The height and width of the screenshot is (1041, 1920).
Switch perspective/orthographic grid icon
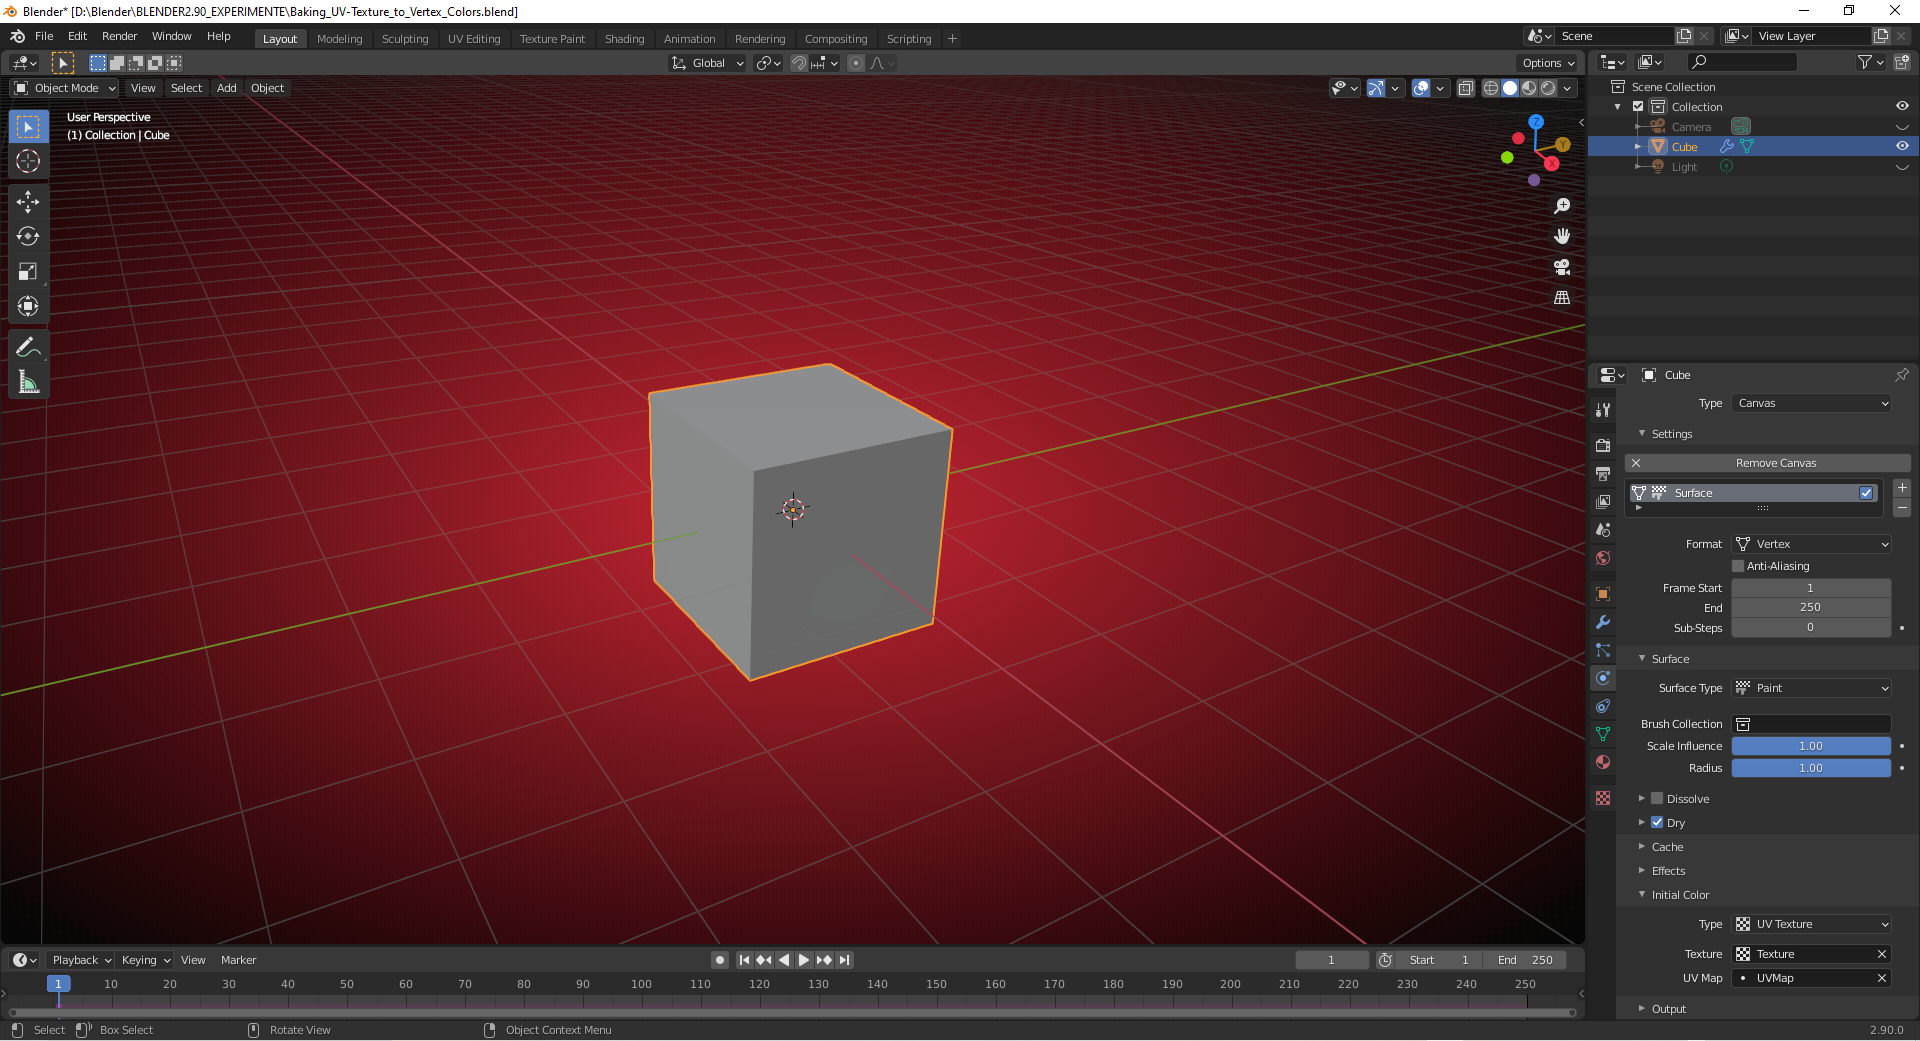pos(1562,298)
